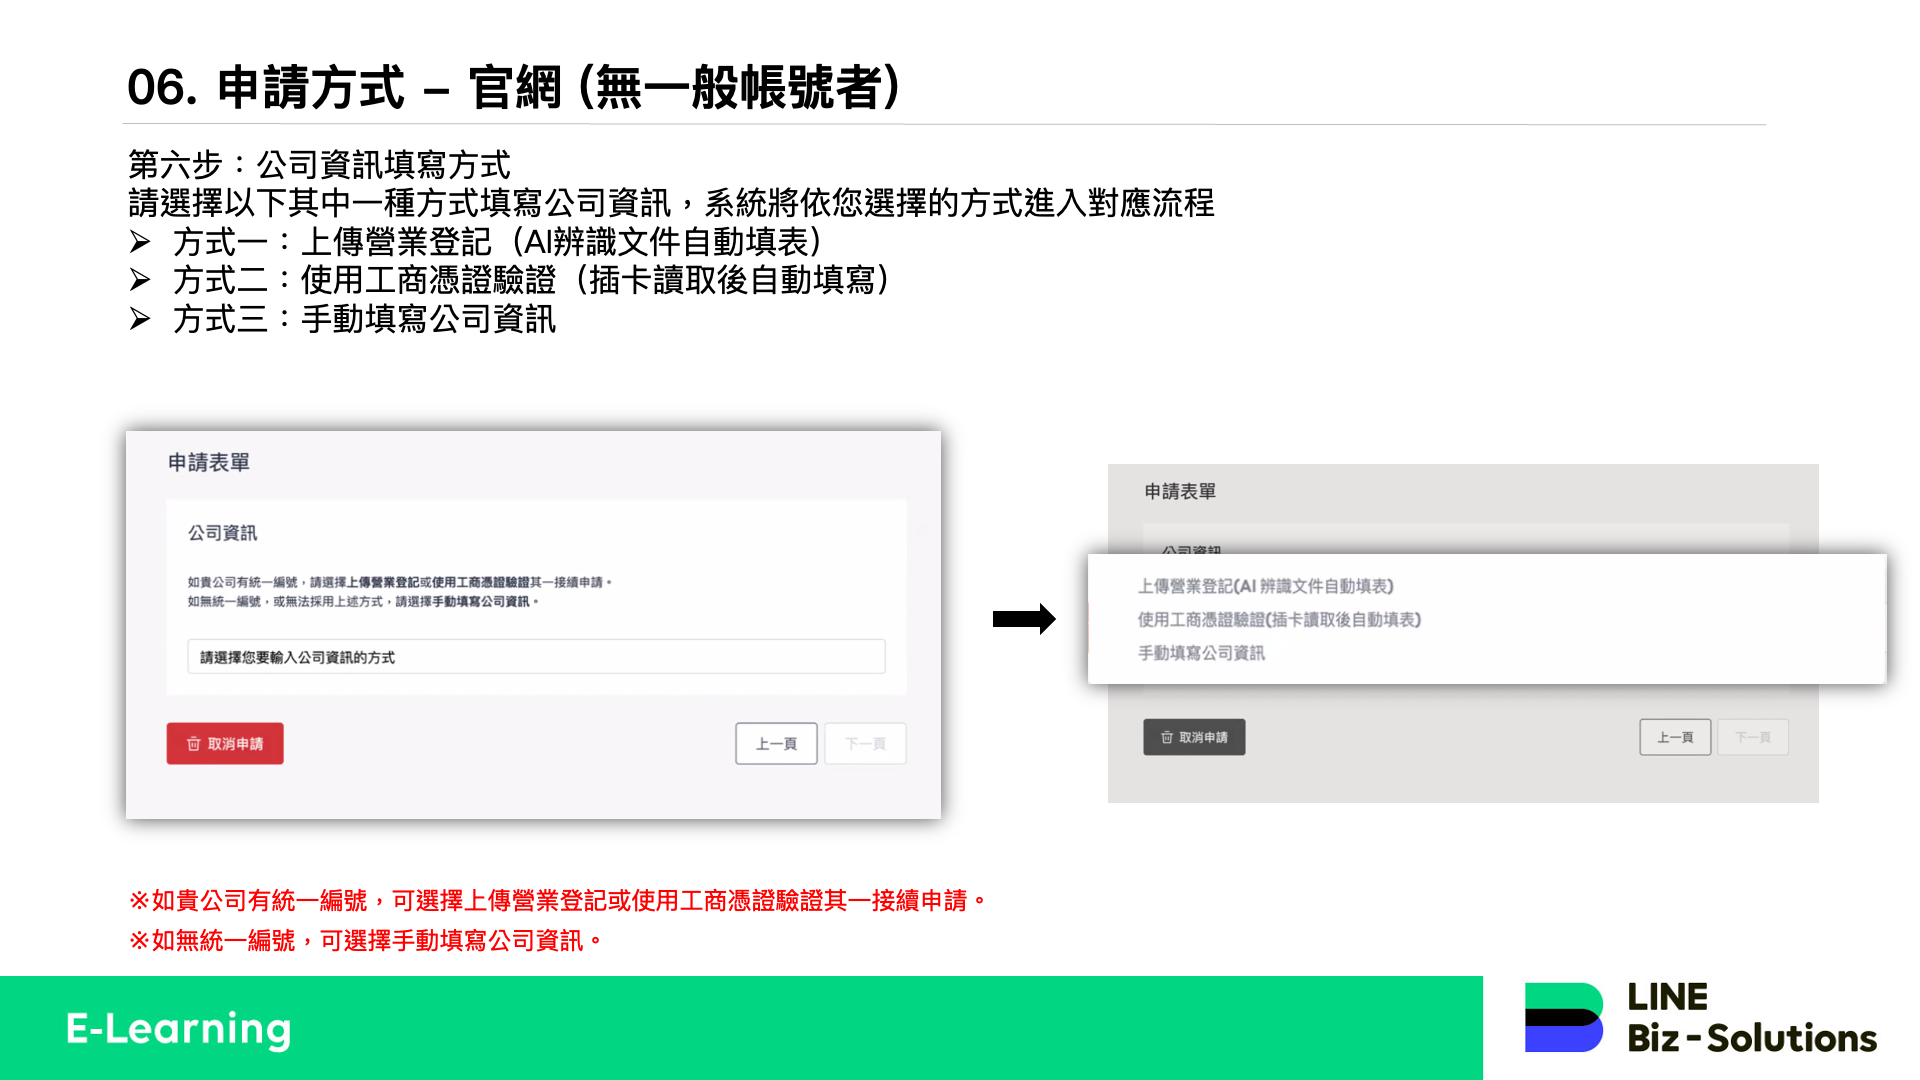Click the E-Learning text on green banner
This screenshot has height=1080, width=1920.
(x=179, y=1029)
